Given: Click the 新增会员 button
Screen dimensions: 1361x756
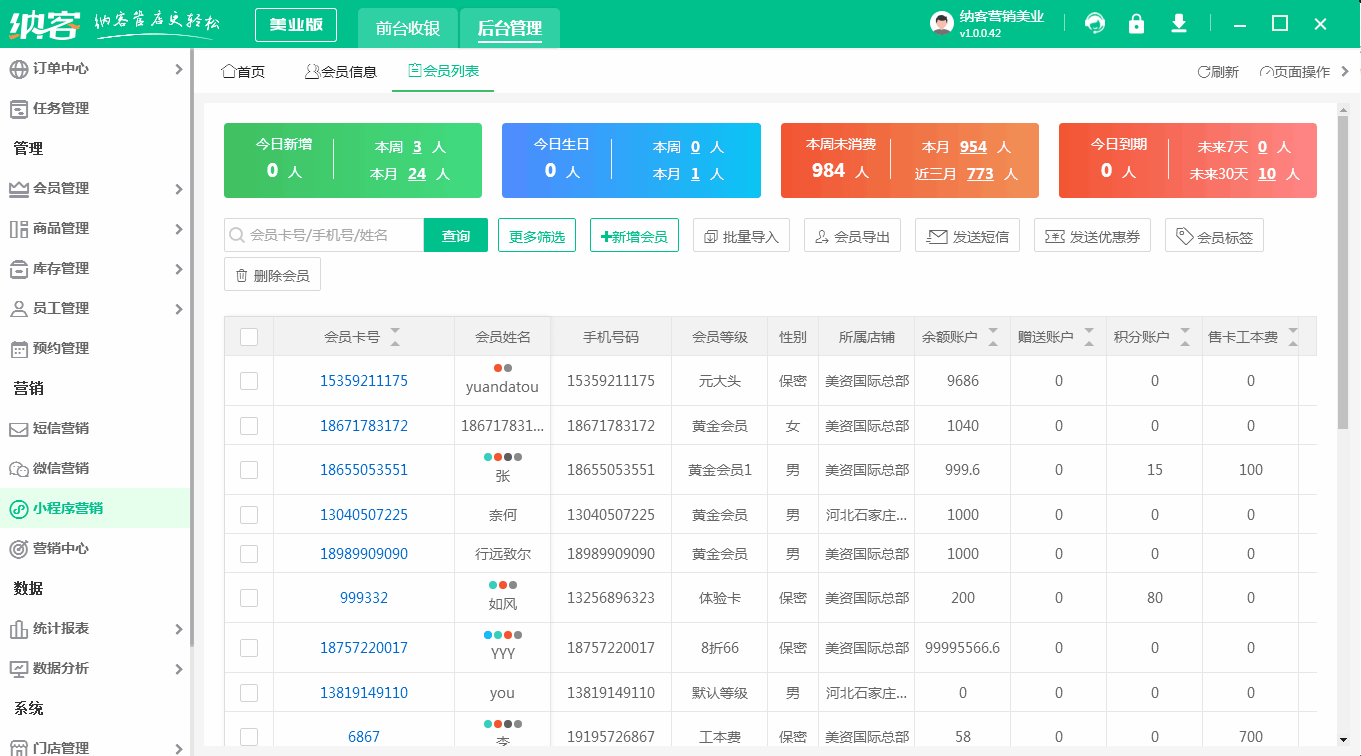Looking at the screenshot, I should tap(634, 235).
